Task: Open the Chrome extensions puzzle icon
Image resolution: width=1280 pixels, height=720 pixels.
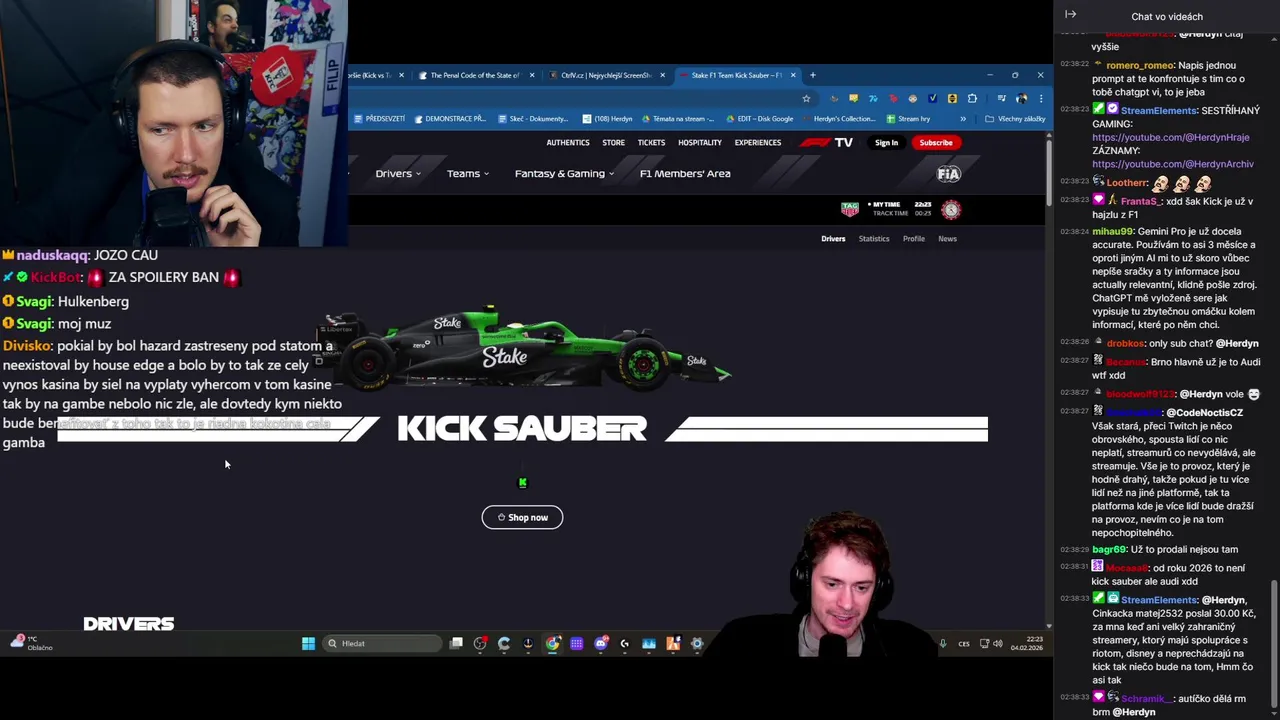Action: [x=972, y=98]
